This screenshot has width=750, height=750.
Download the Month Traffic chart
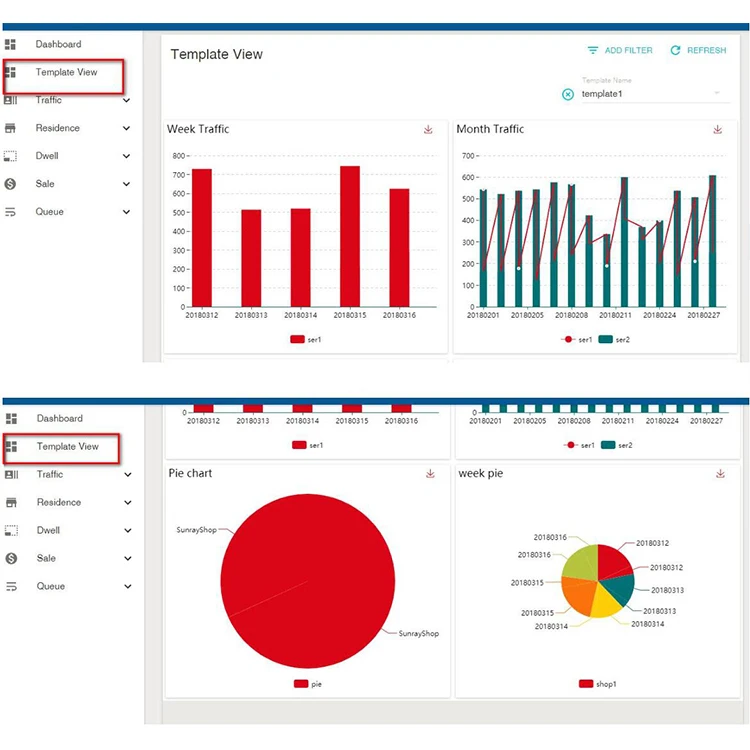coord(717,130)
